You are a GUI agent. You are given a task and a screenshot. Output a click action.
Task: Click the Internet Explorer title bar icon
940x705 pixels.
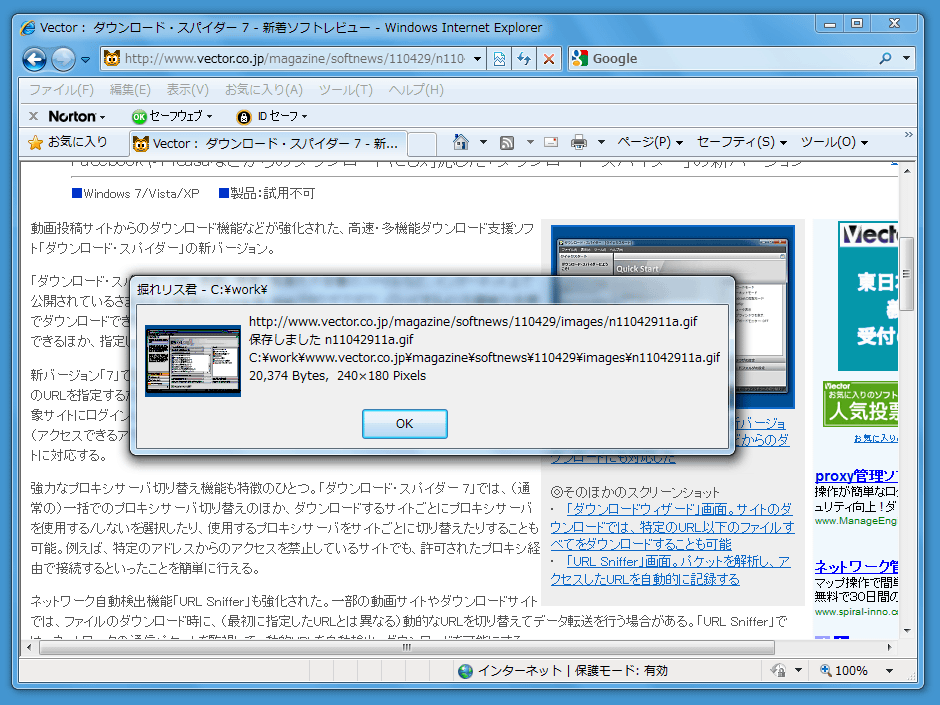coord(28,28)
